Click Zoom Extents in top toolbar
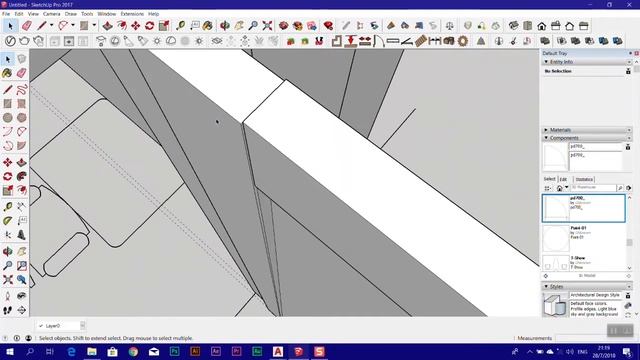This screenshot has width=640, height=360. point(267,26)
